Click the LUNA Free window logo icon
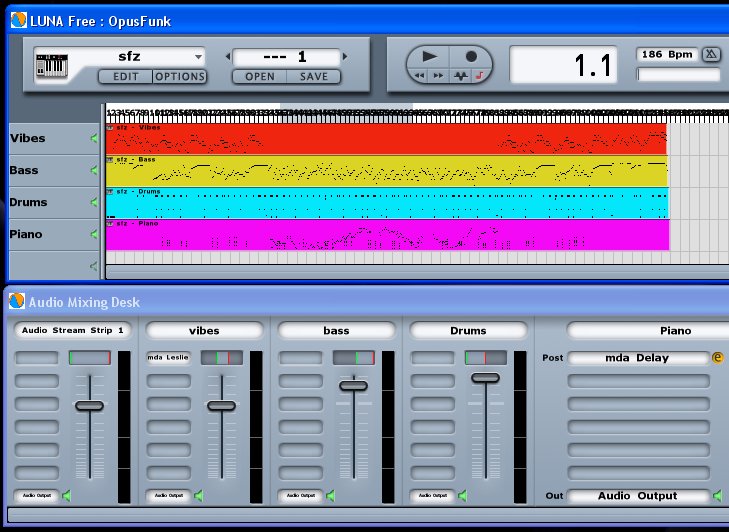This screenshot has height=532, width=729. point(19,20)
